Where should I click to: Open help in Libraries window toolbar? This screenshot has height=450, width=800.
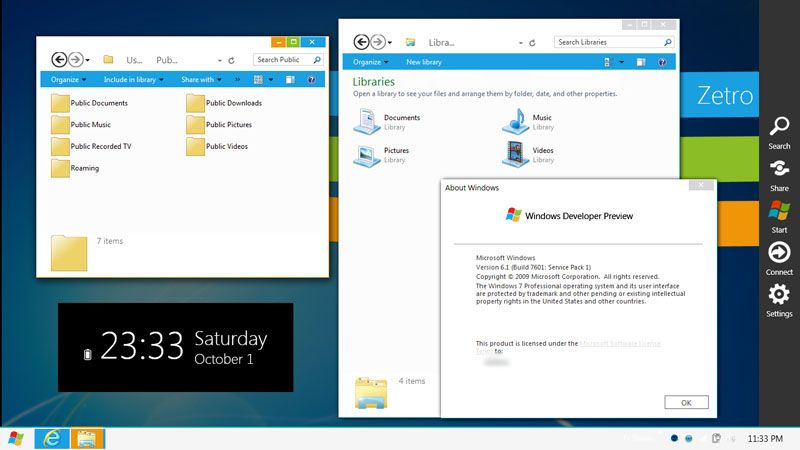click(x=662, y=62)
